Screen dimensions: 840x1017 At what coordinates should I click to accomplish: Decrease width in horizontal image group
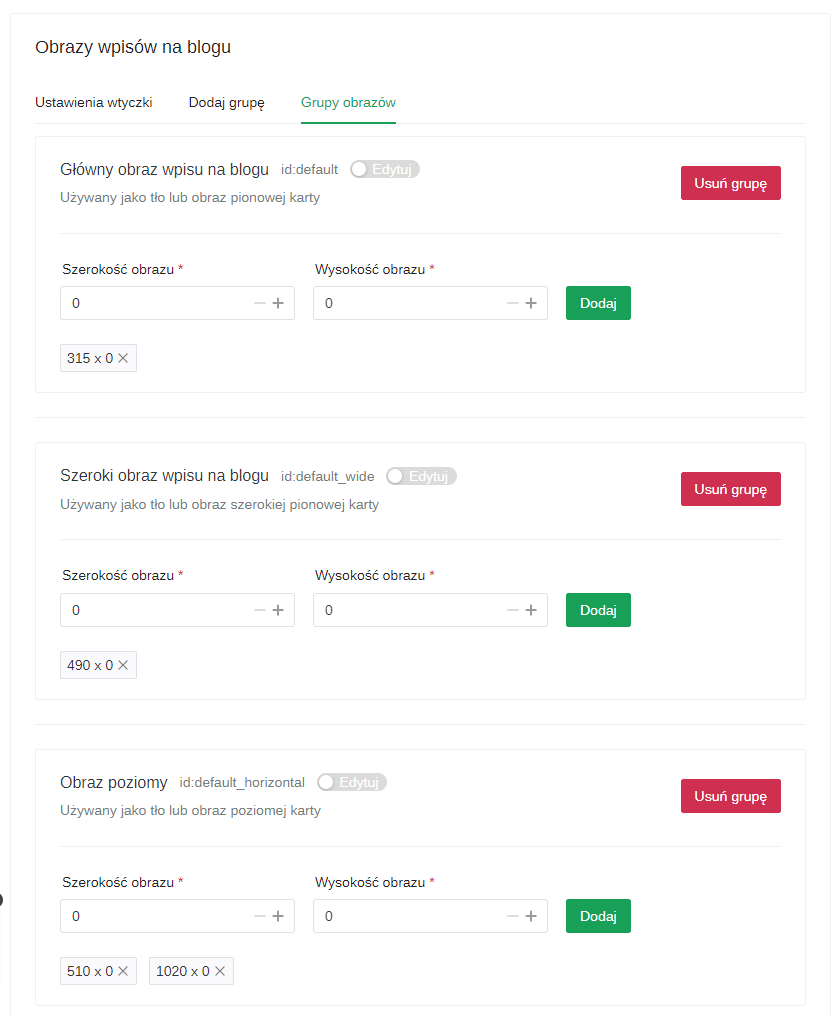[260, 916]
